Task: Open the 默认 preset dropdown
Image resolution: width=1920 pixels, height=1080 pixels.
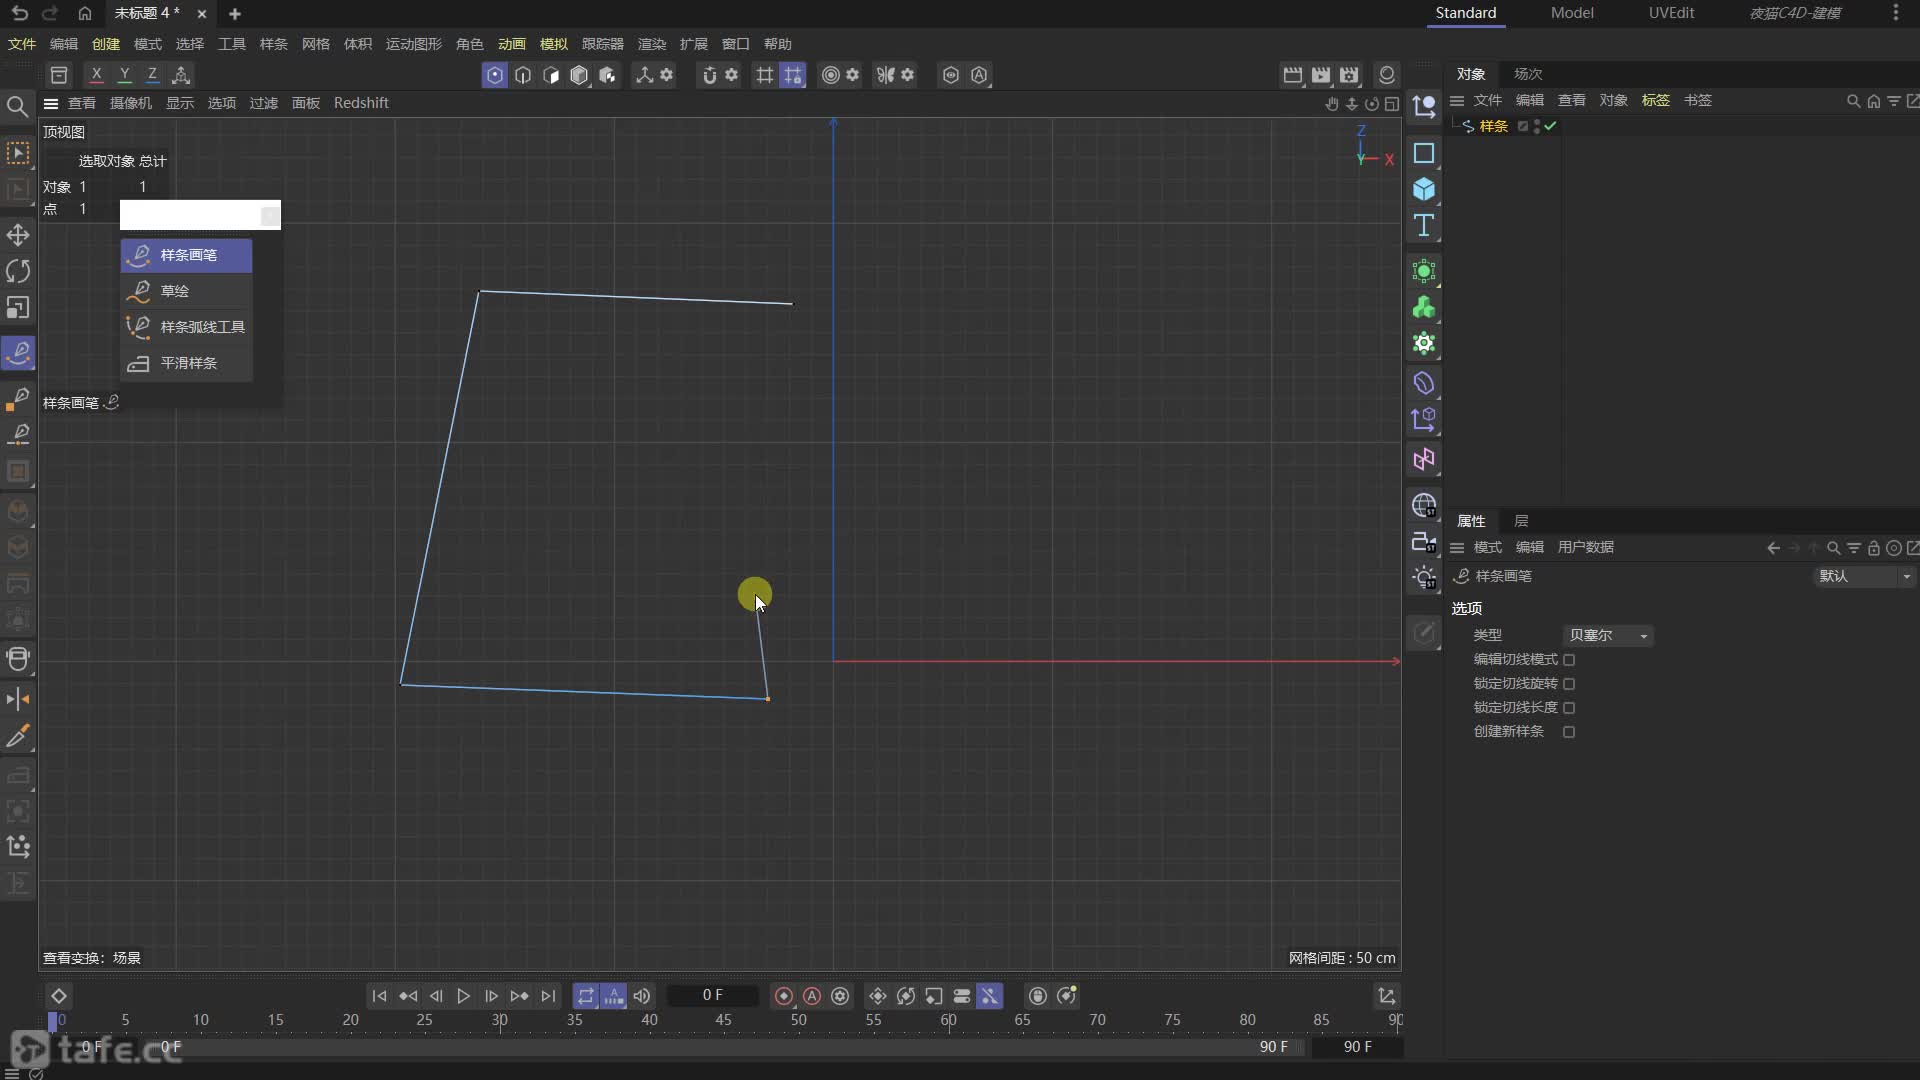Action: 1864,576
